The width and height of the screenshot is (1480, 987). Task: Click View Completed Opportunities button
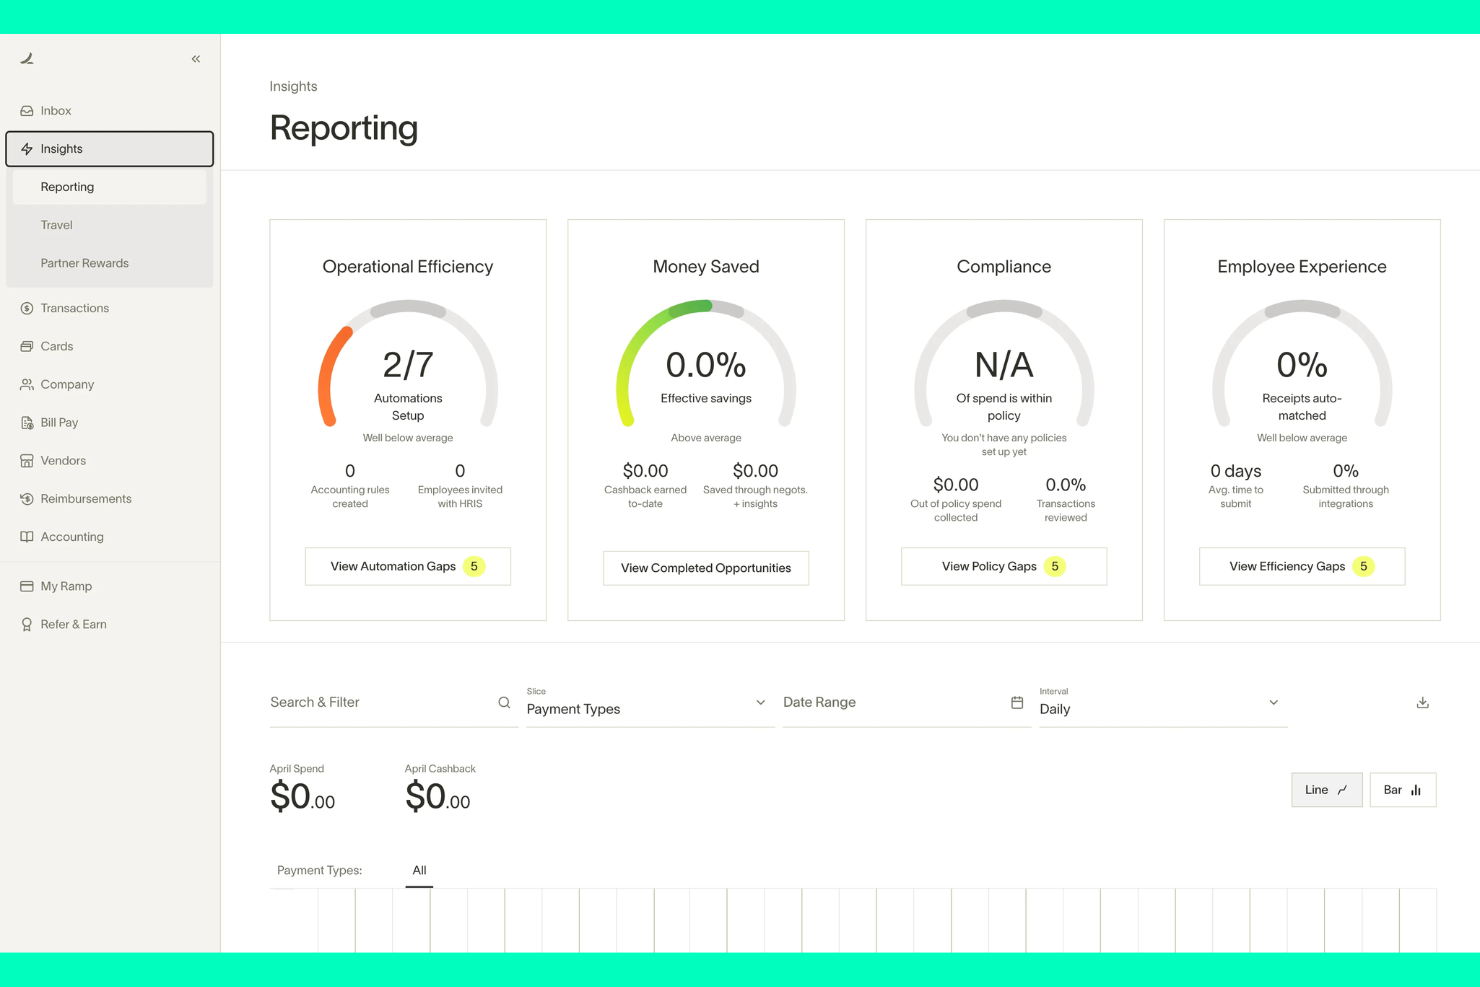705,568
